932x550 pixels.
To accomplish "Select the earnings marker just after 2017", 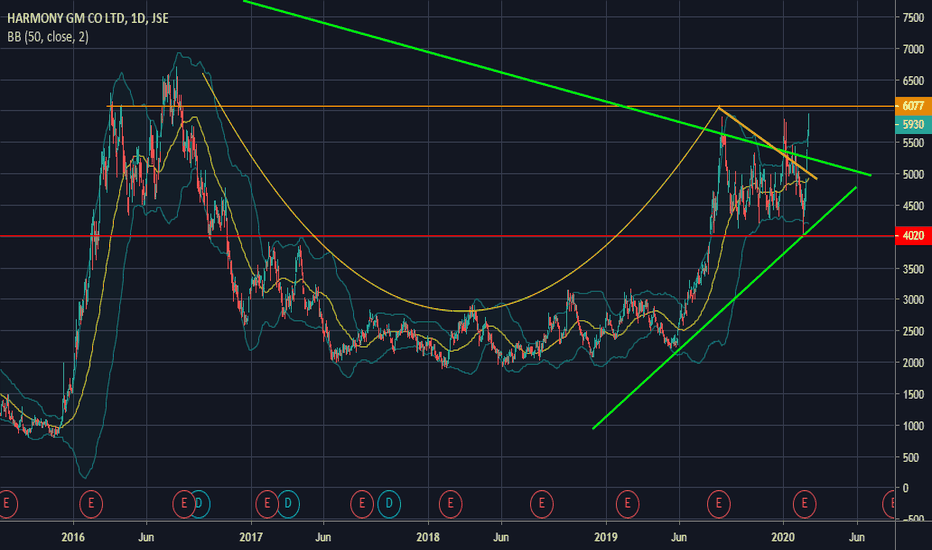I will coord(267,504).
